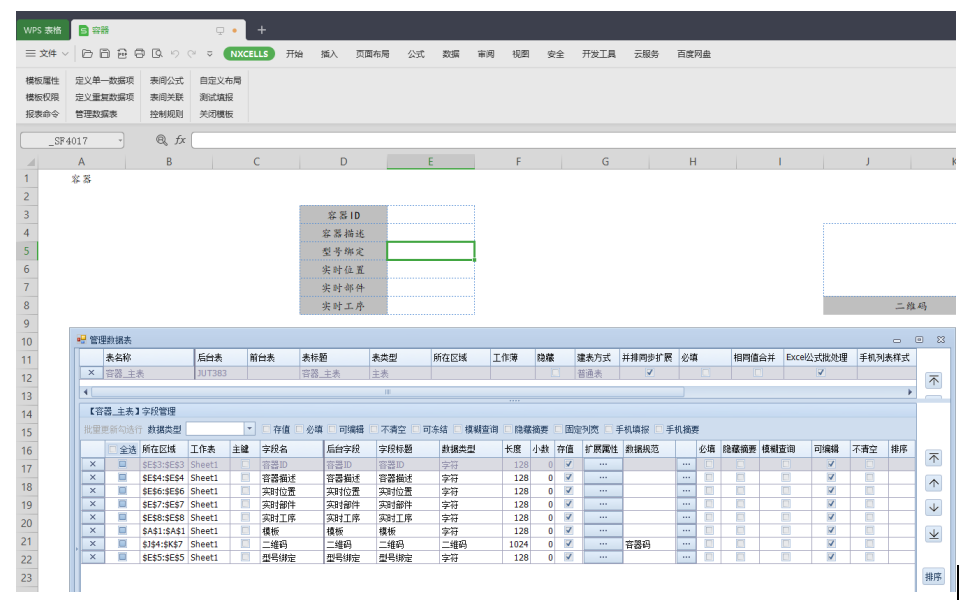Click the move-to-top arrow beside field list
Viewport: 960px width, 601px height.
(x=933, y=458)
